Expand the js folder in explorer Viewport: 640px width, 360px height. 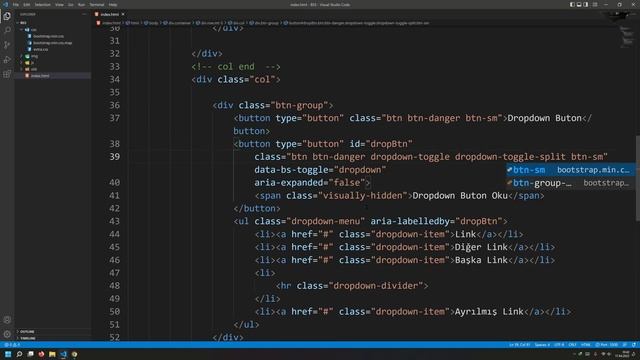click(x=32, y=62)
